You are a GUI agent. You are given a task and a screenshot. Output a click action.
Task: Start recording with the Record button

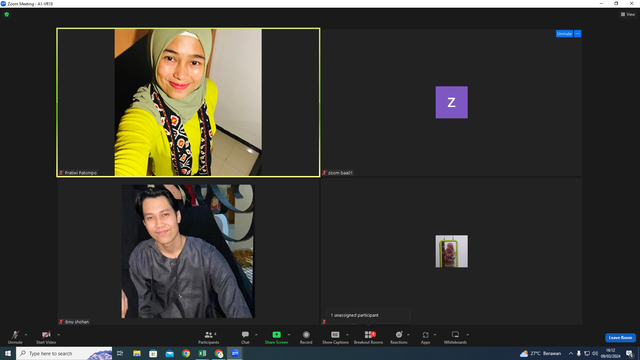tap(306, 337)
